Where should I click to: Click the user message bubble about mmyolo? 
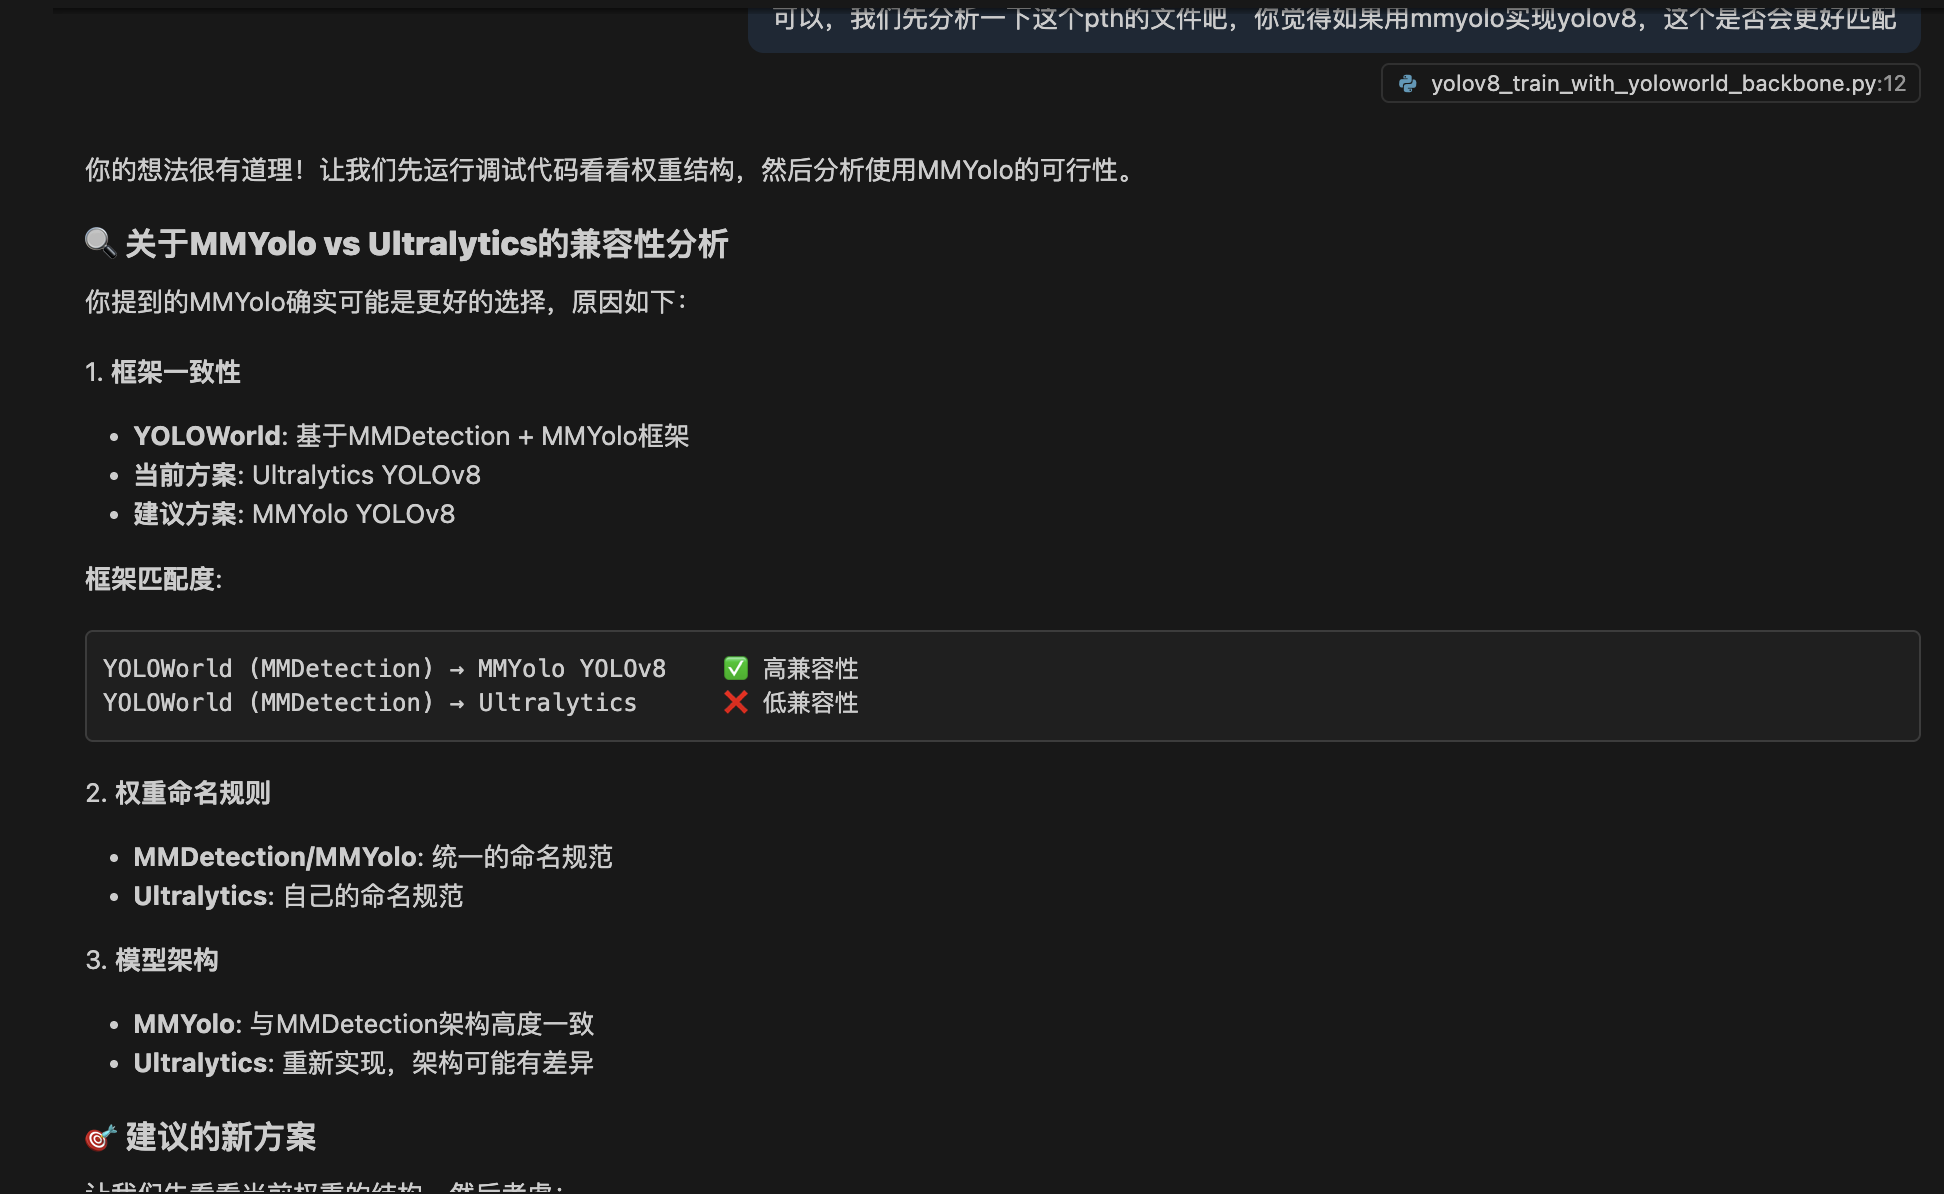tap(1334, 26)
